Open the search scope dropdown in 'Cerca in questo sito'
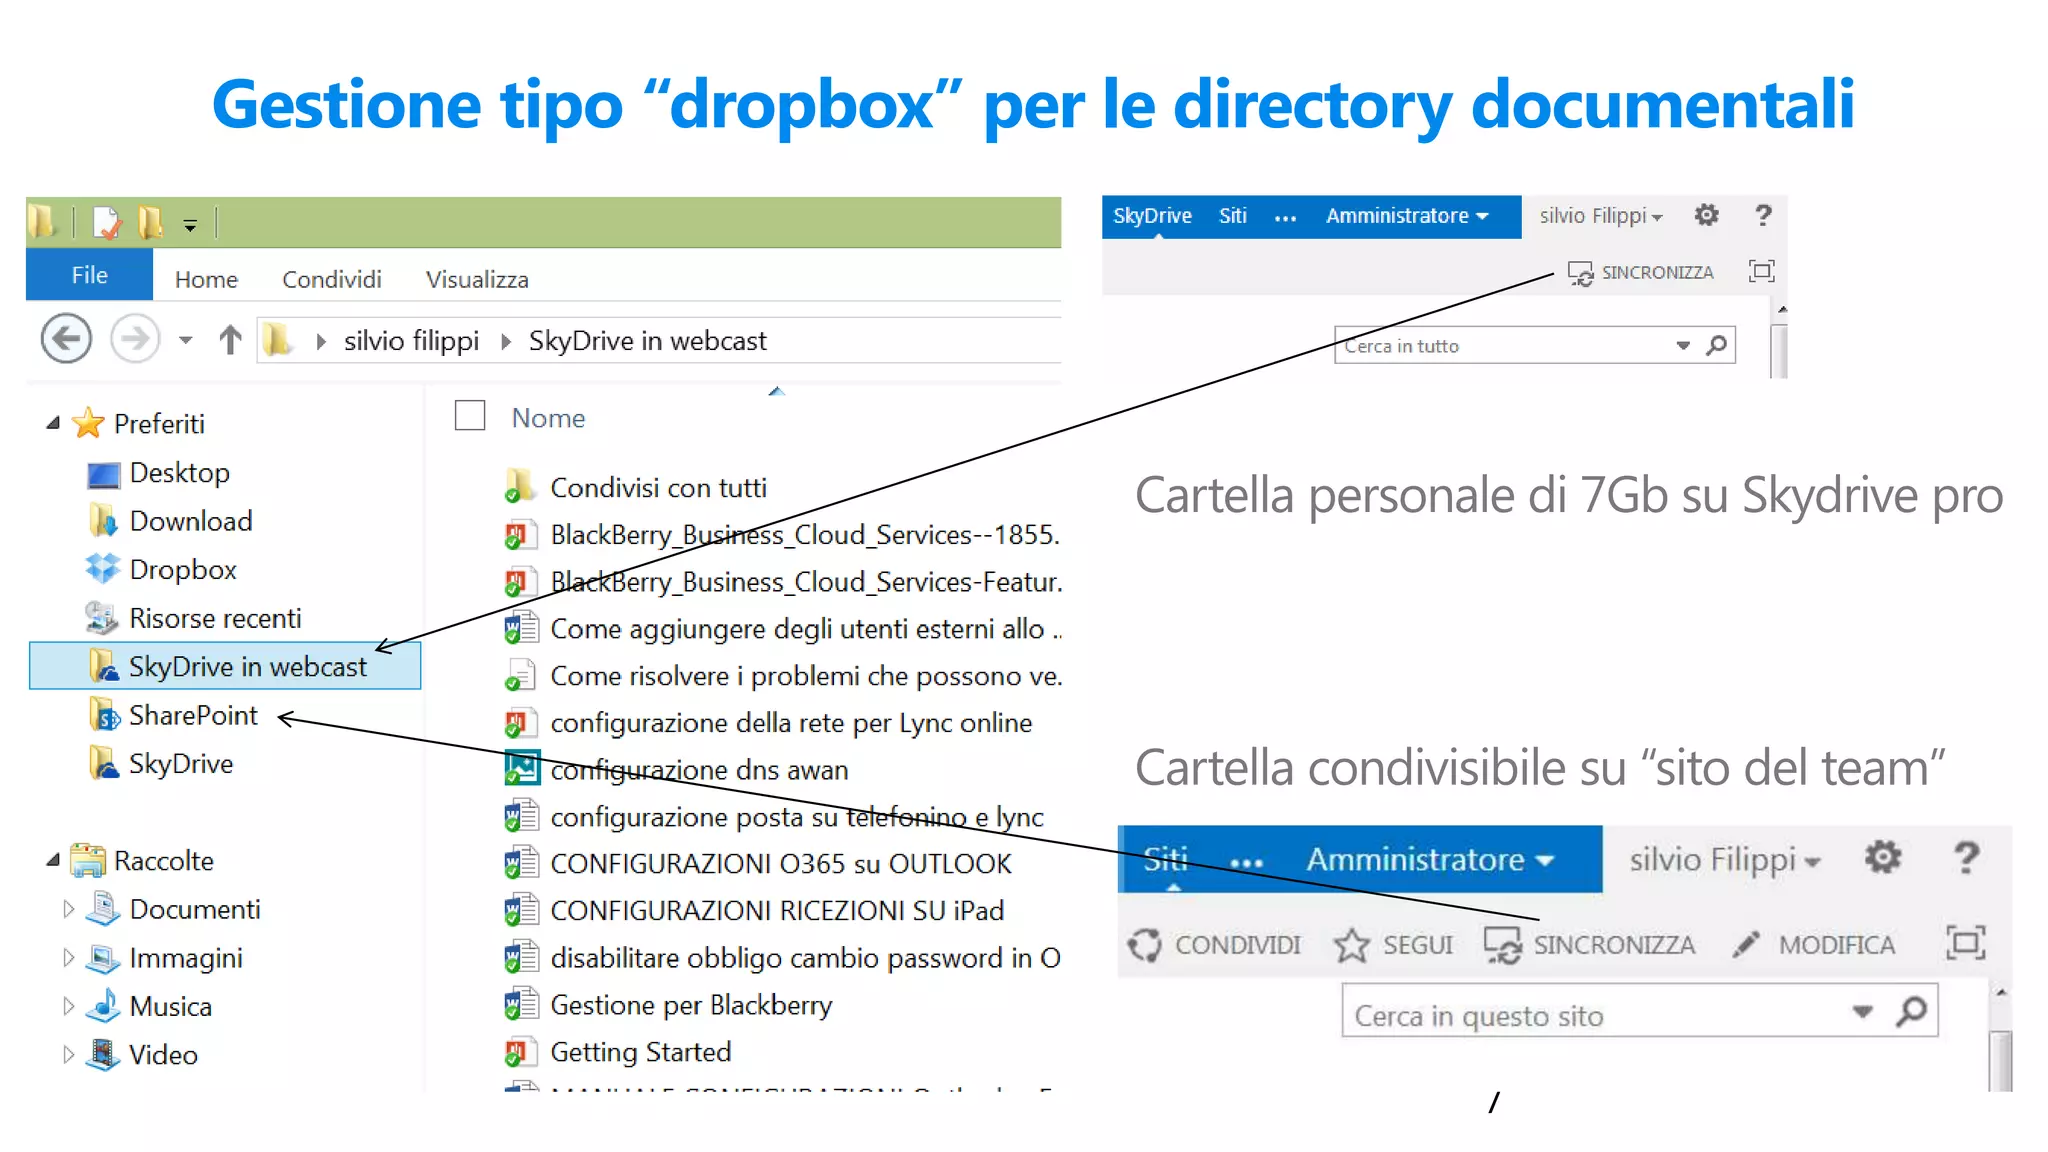The height and width of the screenshot is (1152, 2048). click(x=1862, y=1012)
